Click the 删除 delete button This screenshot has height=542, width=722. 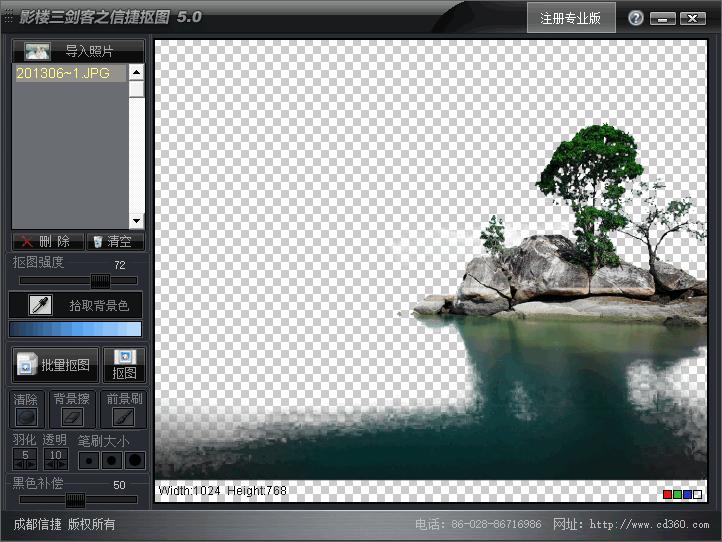48,241
